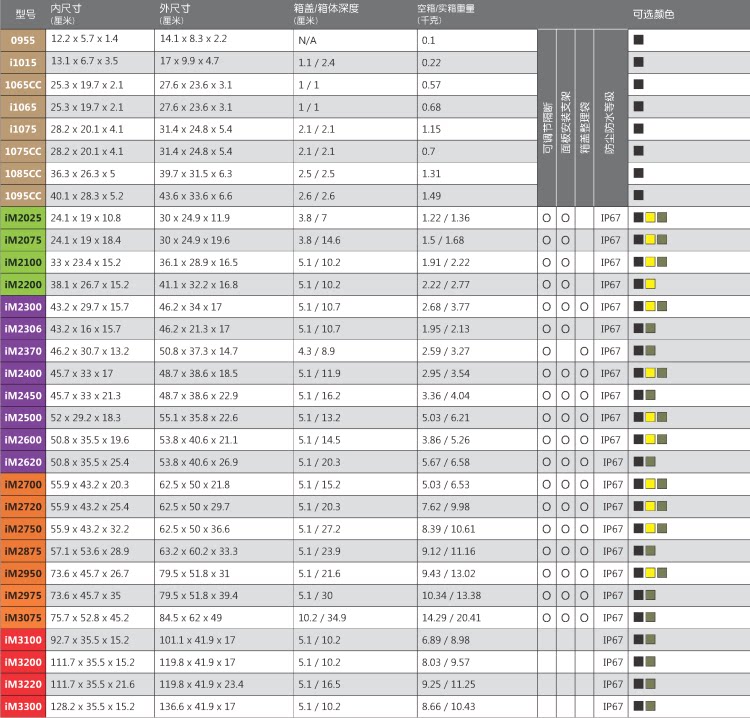Select the 1095CC model label
Screen dimensions: 750x718
tap(23, 196)
